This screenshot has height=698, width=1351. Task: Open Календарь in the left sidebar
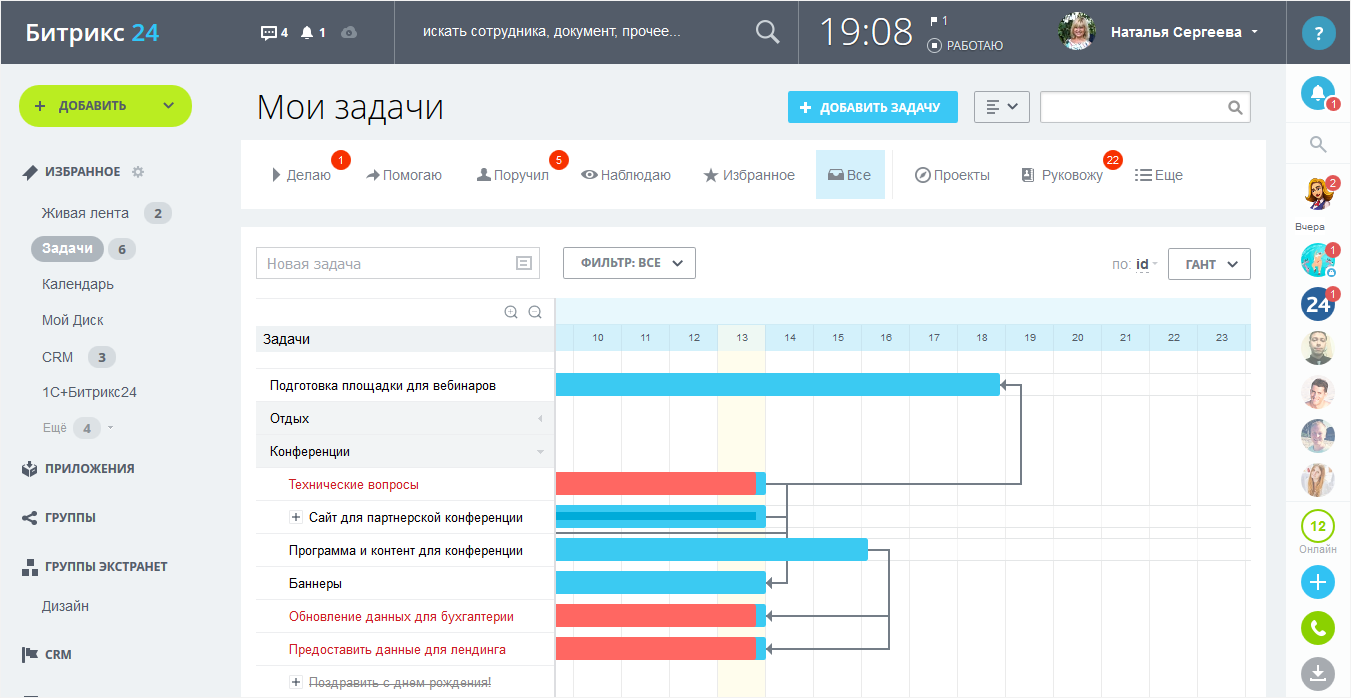pos(78,284)
